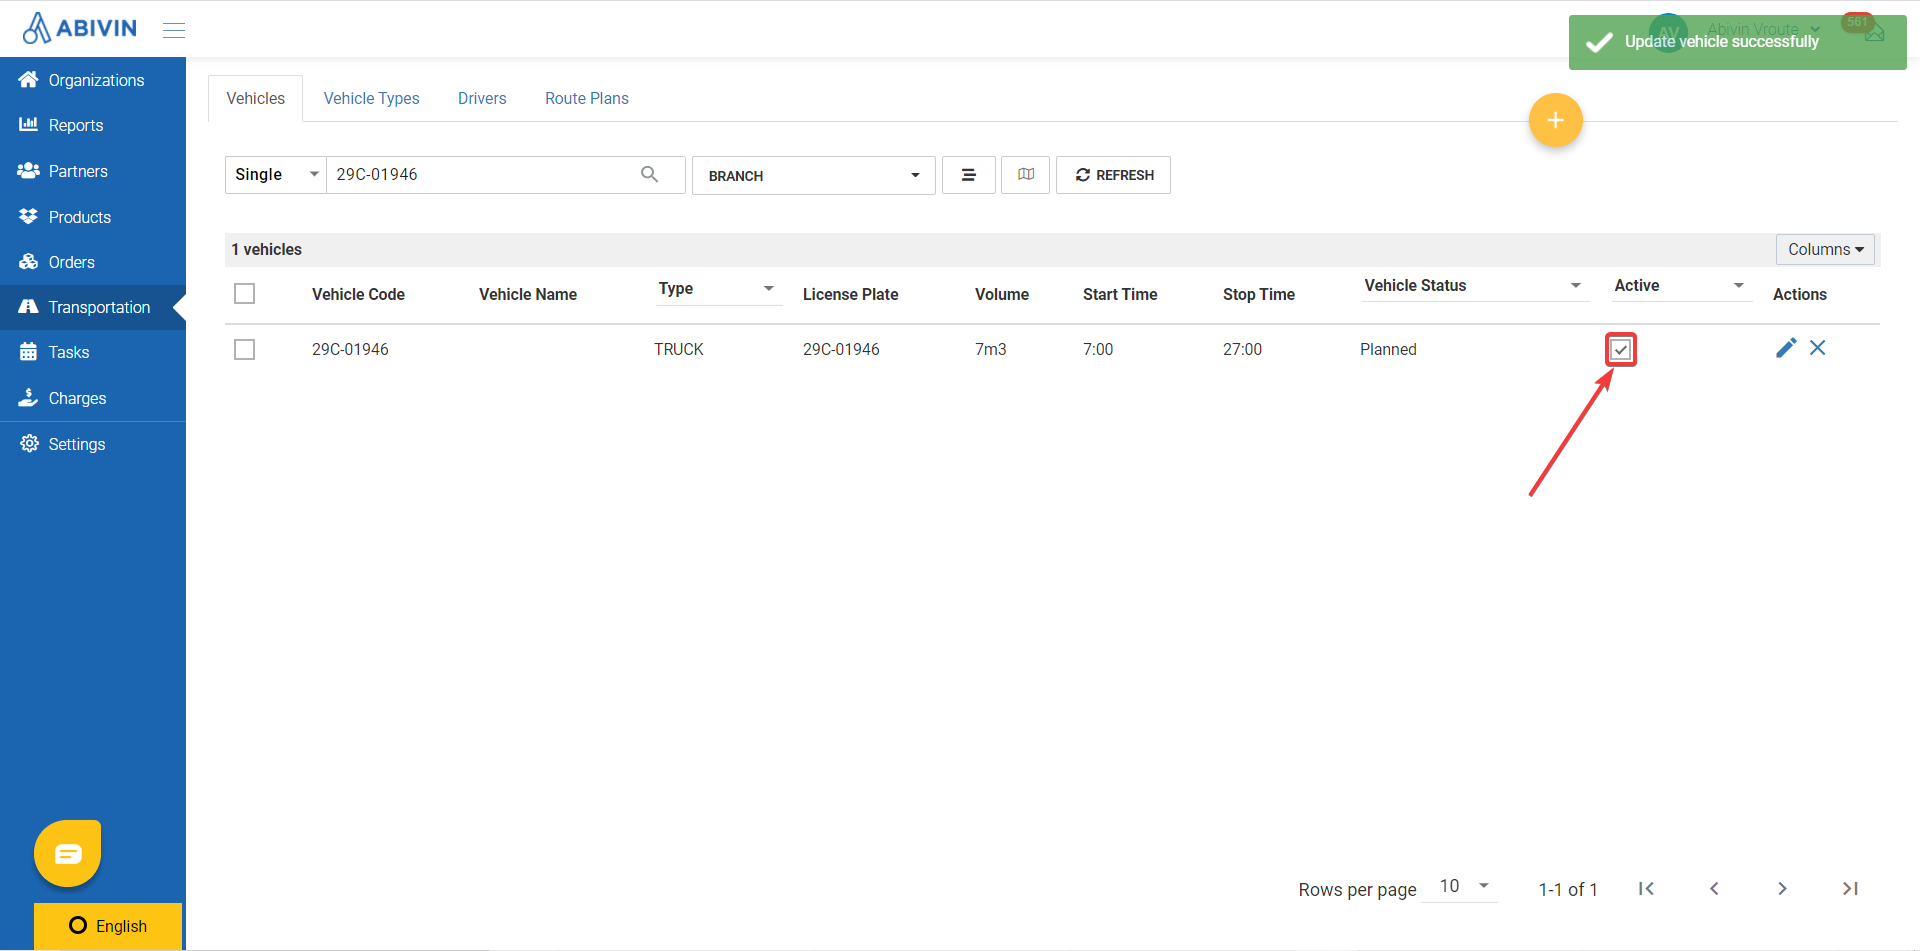Click the Start Time column header

click(1120, 294)
